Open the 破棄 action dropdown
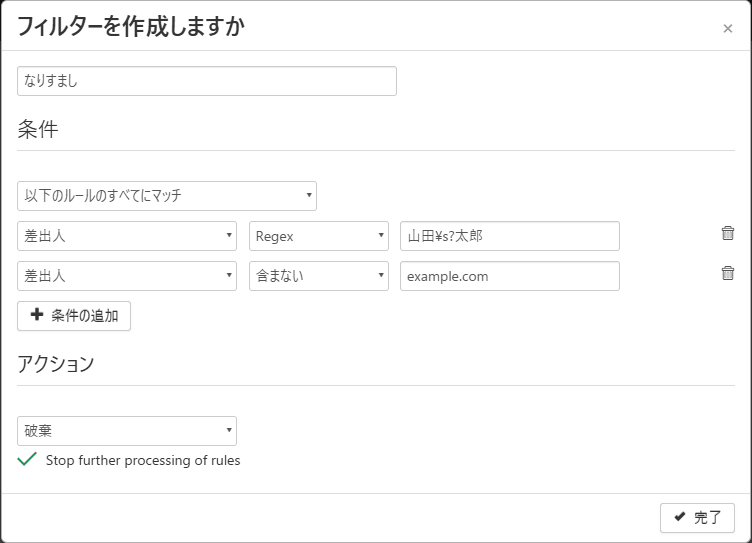 pos(127,431)
